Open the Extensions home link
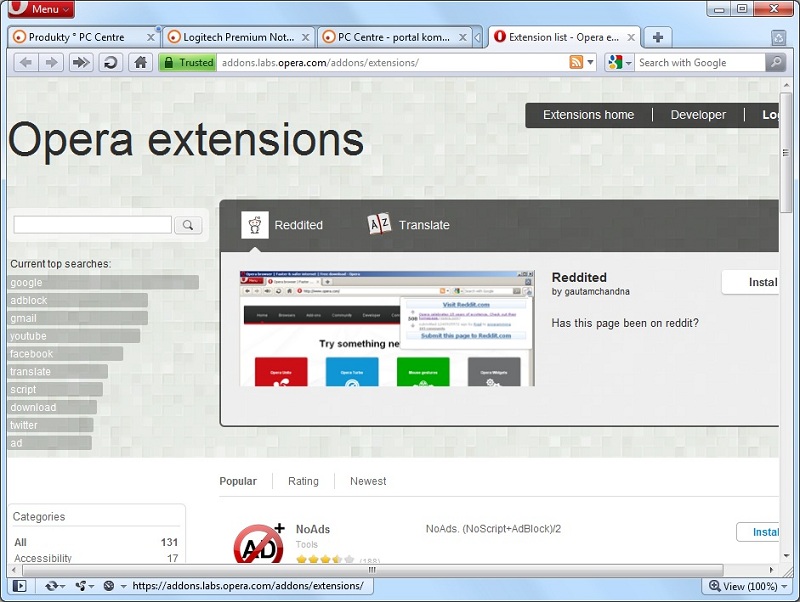This screenshot has width=800, height=602. point(589,115)
